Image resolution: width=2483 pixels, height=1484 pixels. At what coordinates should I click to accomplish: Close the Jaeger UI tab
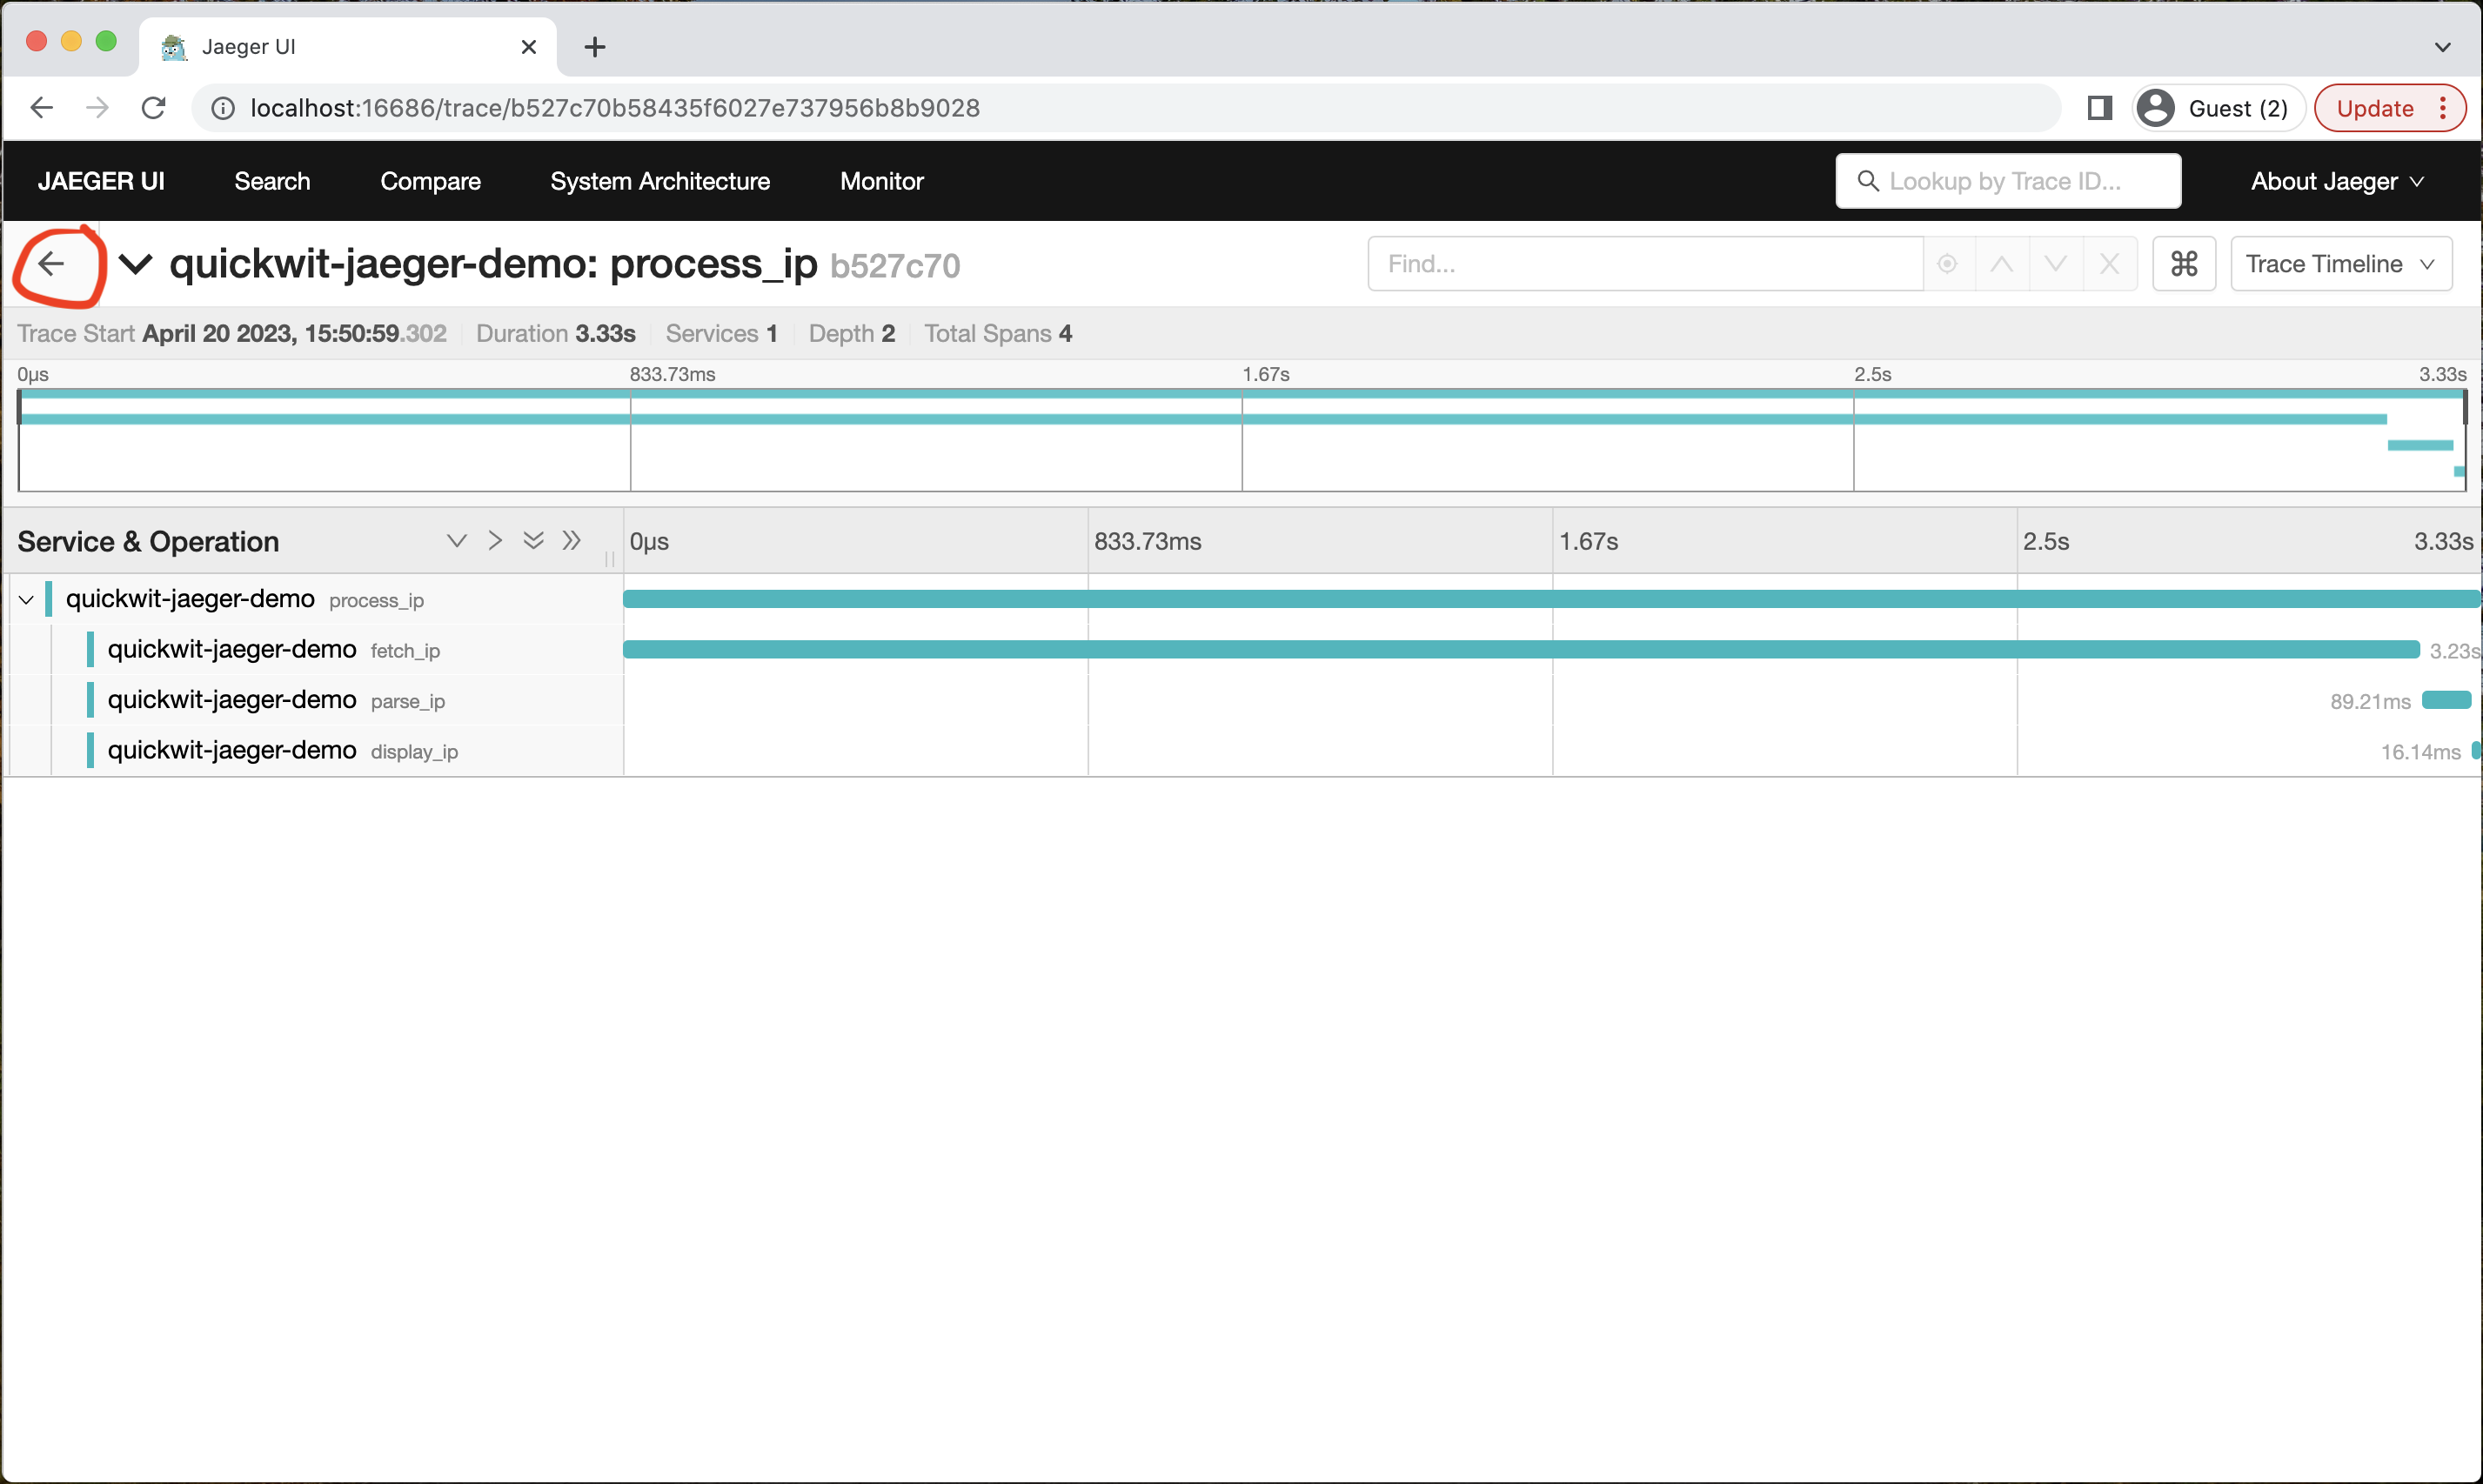pos(529,47)
